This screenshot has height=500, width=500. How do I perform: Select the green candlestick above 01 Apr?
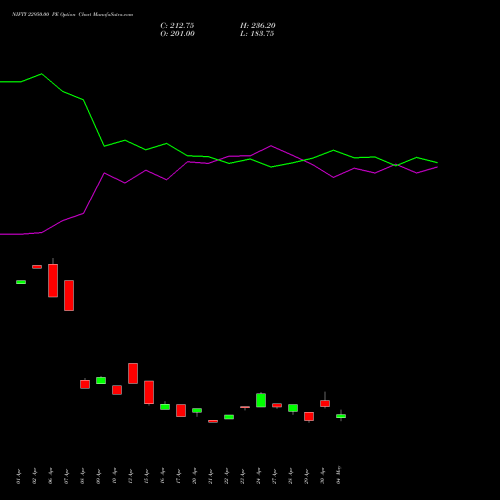pos(21,282)
